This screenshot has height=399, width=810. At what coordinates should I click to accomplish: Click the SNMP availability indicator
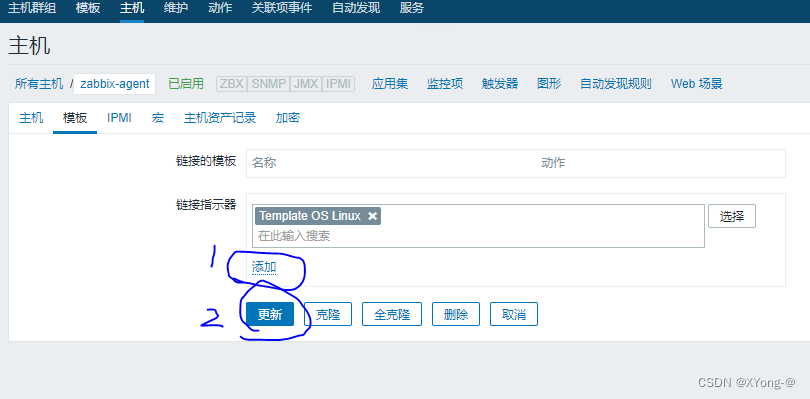tap(269, 84)
